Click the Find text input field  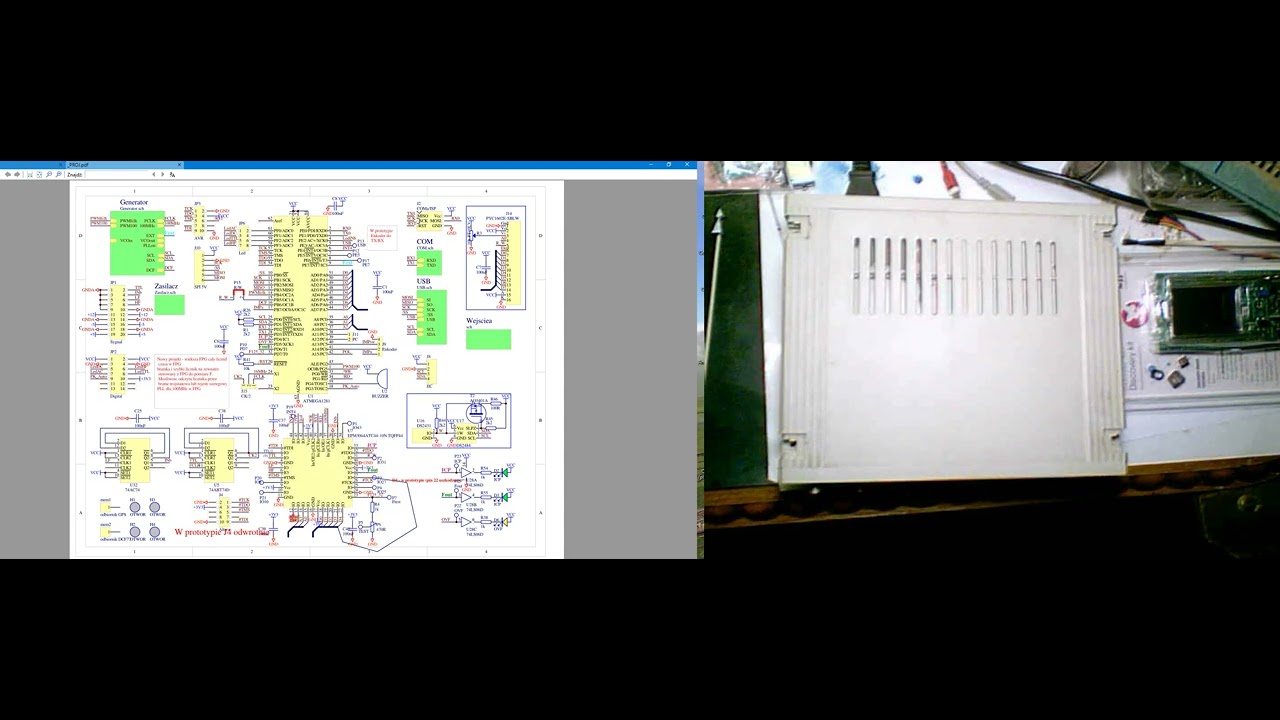pyautogui.click(x=116, y=174)
